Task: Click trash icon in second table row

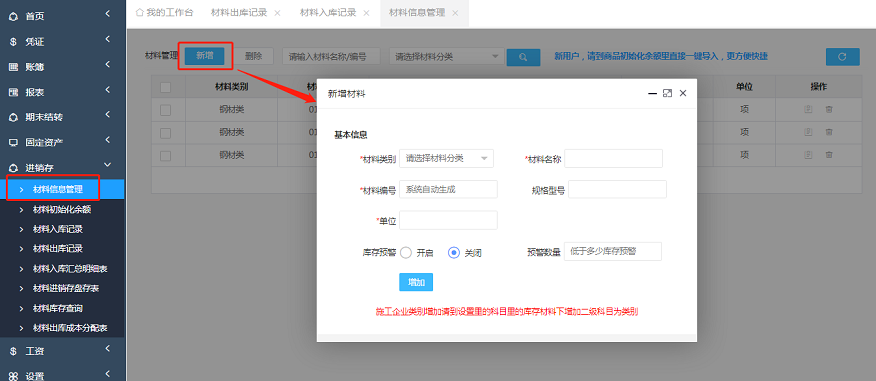Action: coord(829,132)
